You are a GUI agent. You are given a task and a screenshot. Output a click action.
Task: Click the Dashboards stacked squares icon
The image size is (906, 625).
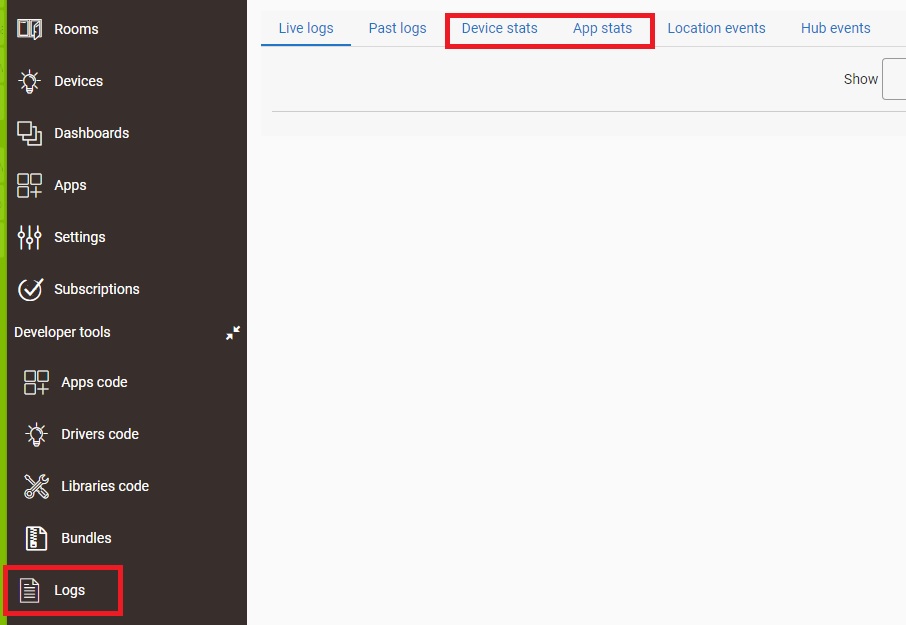coord(29,133)
